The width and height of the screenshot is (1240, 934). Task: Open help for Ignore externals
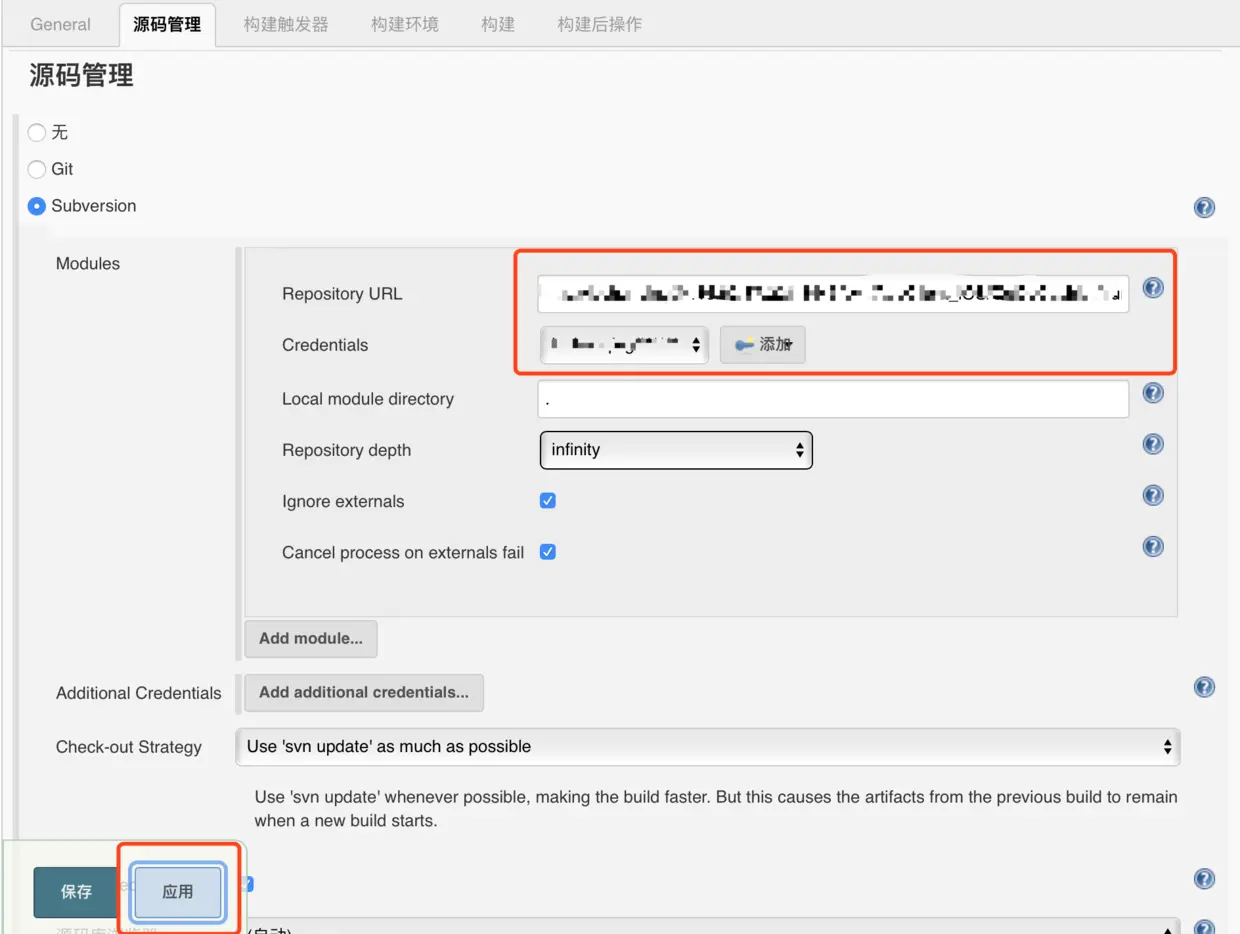1153,495
